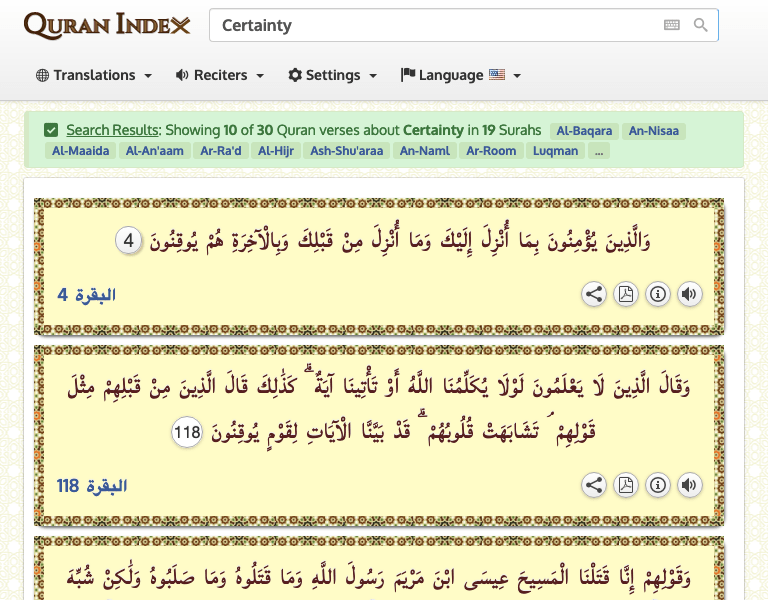Click the magnifier search icon
This screenshot has height=600, width=768.
point(701,25)
